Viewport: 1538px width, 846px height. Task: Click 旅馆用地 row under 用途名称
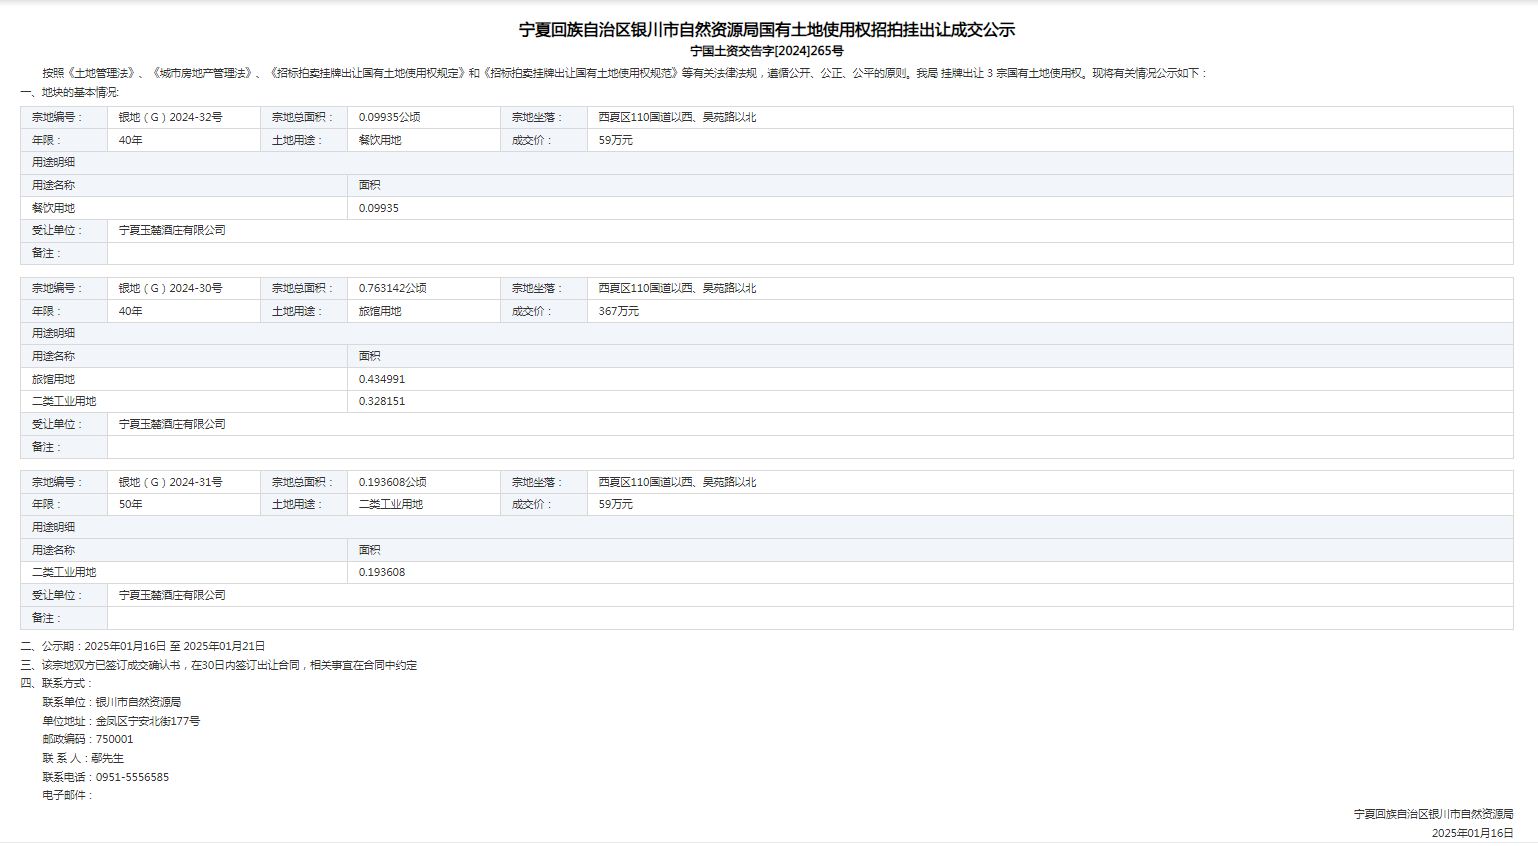(54, 379)
